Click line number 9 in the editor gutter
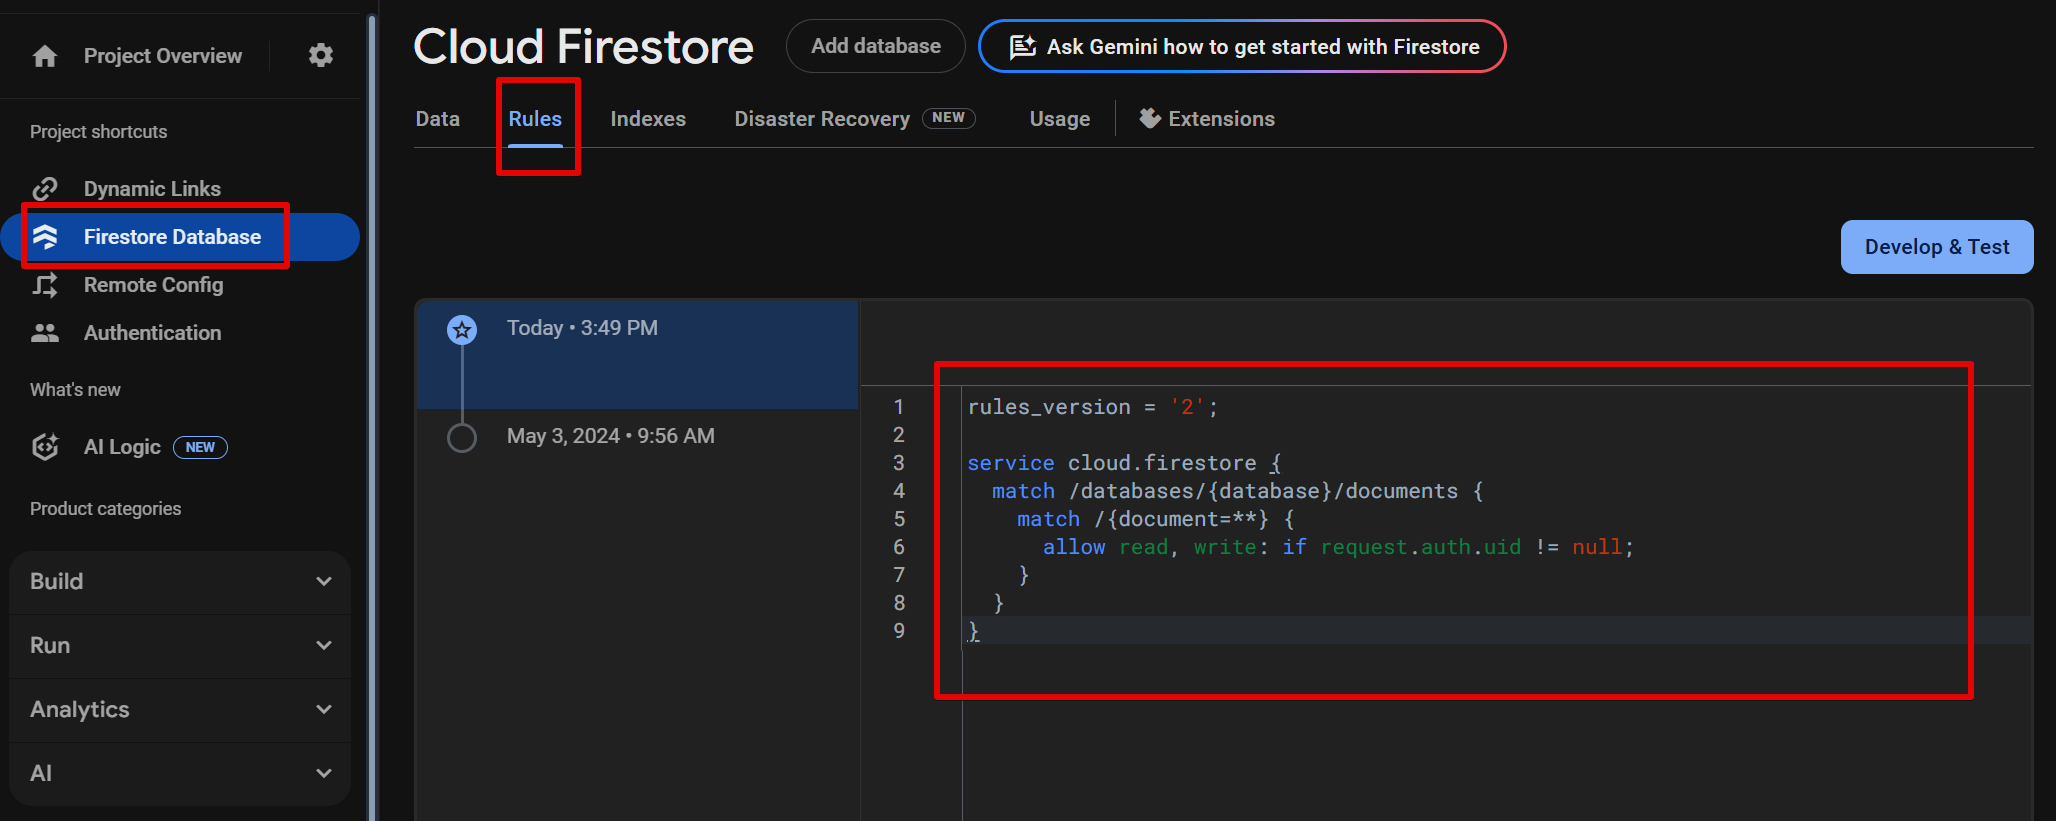The height and width of the screenshot is (821, 2056). [x=899, y=631]
